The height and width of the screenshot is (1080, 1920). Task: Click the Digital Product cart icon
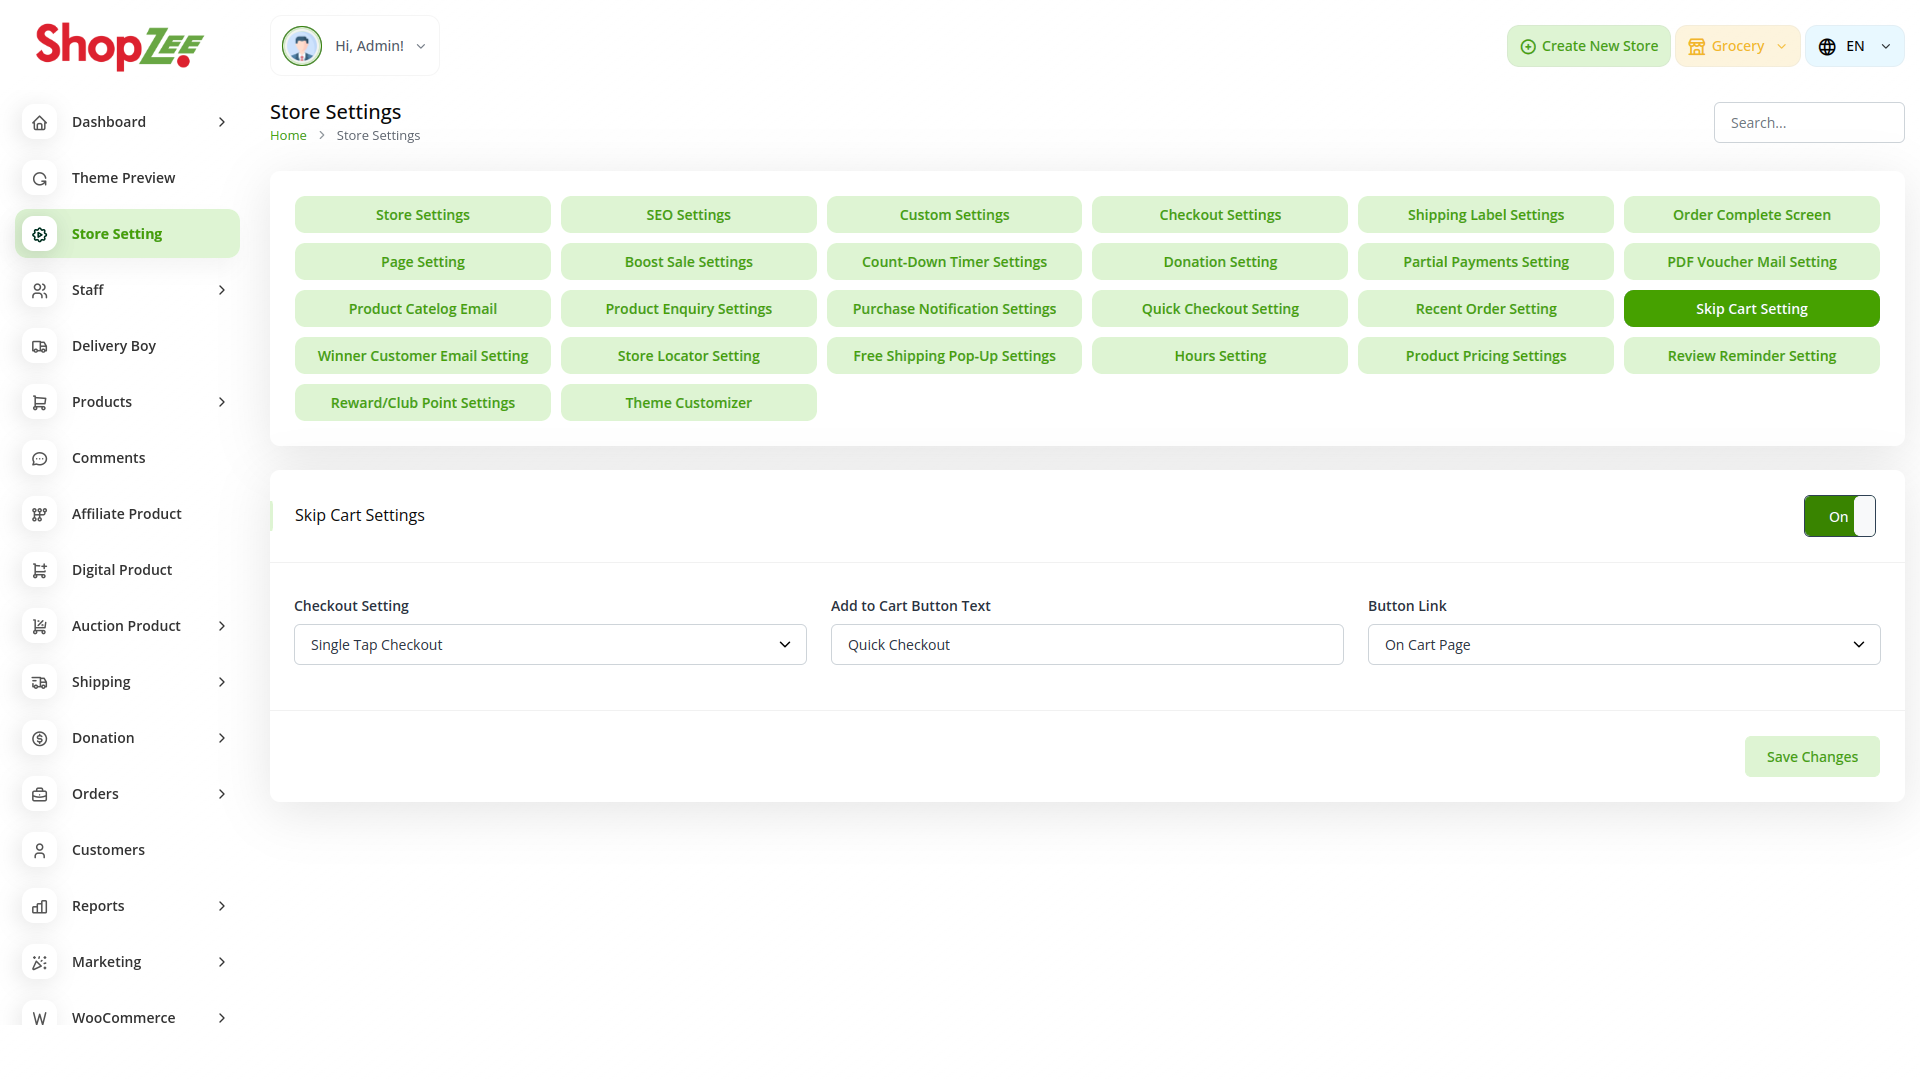pyautogui.click(x=40, y=570)
